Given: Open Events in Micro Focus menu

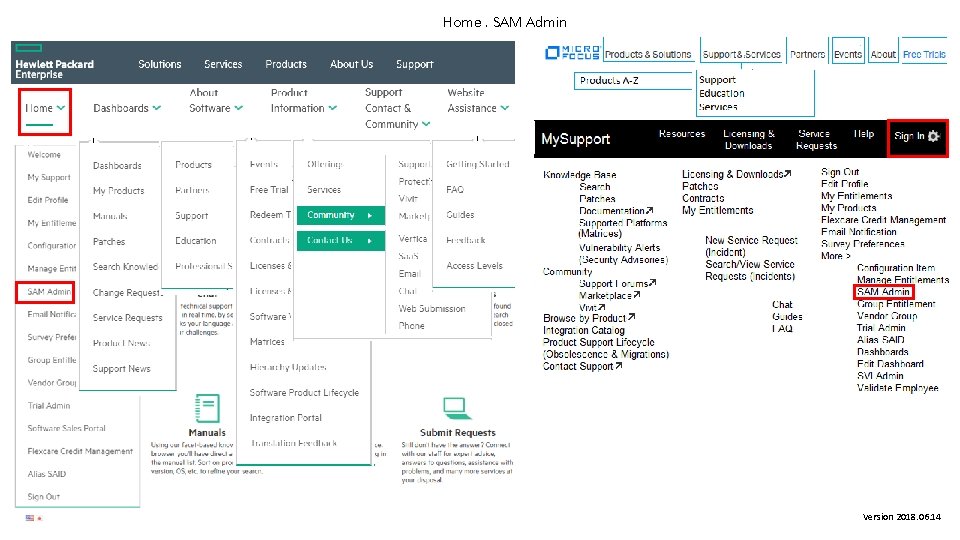Looking at the screenshot, I should (848, 54).
